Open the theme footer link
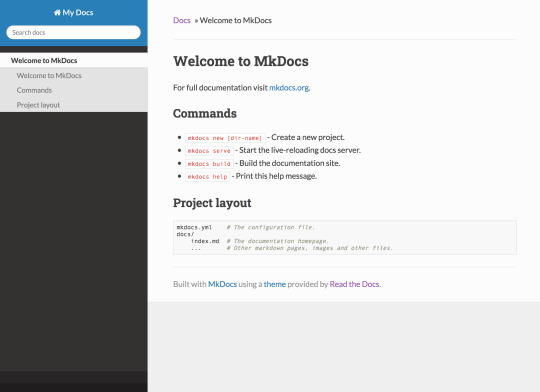 pos(275,284)
